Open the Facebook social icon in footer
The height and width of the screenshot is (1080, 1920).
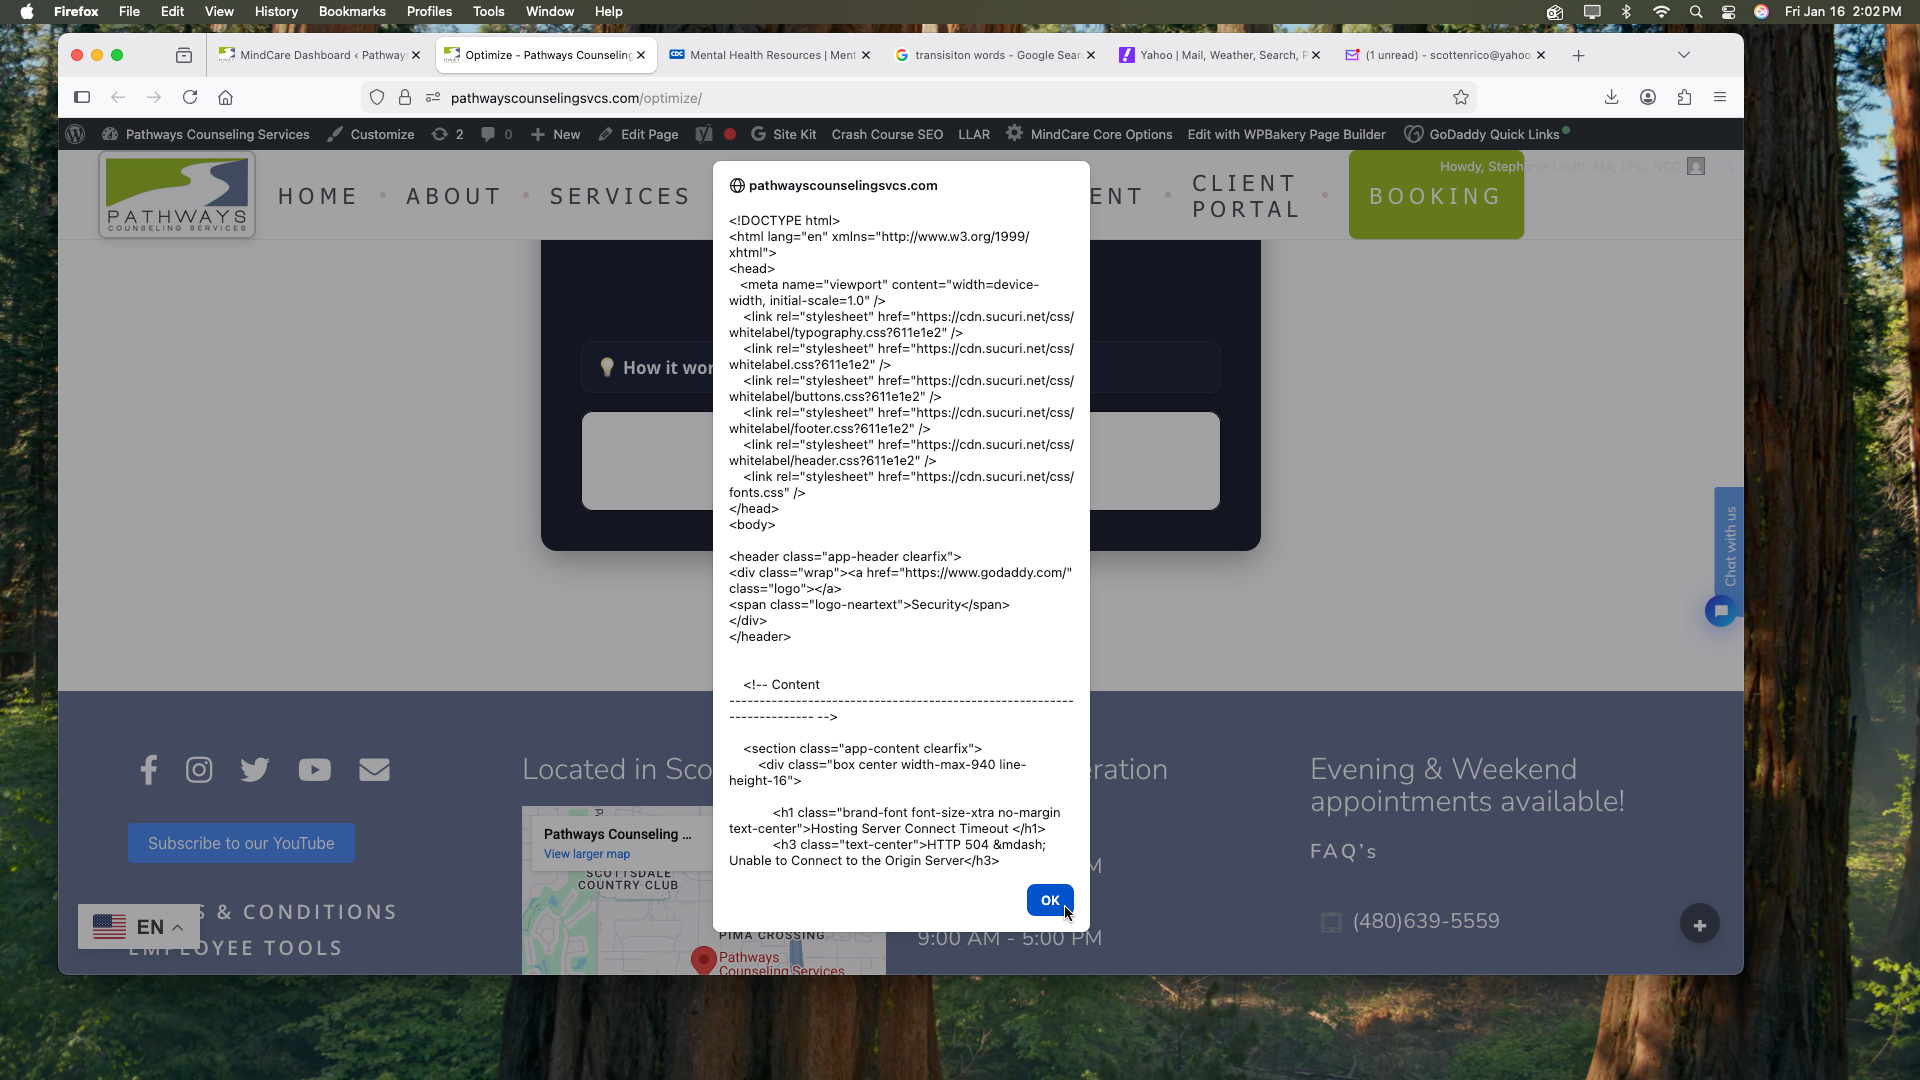click(x=148, y=769)
